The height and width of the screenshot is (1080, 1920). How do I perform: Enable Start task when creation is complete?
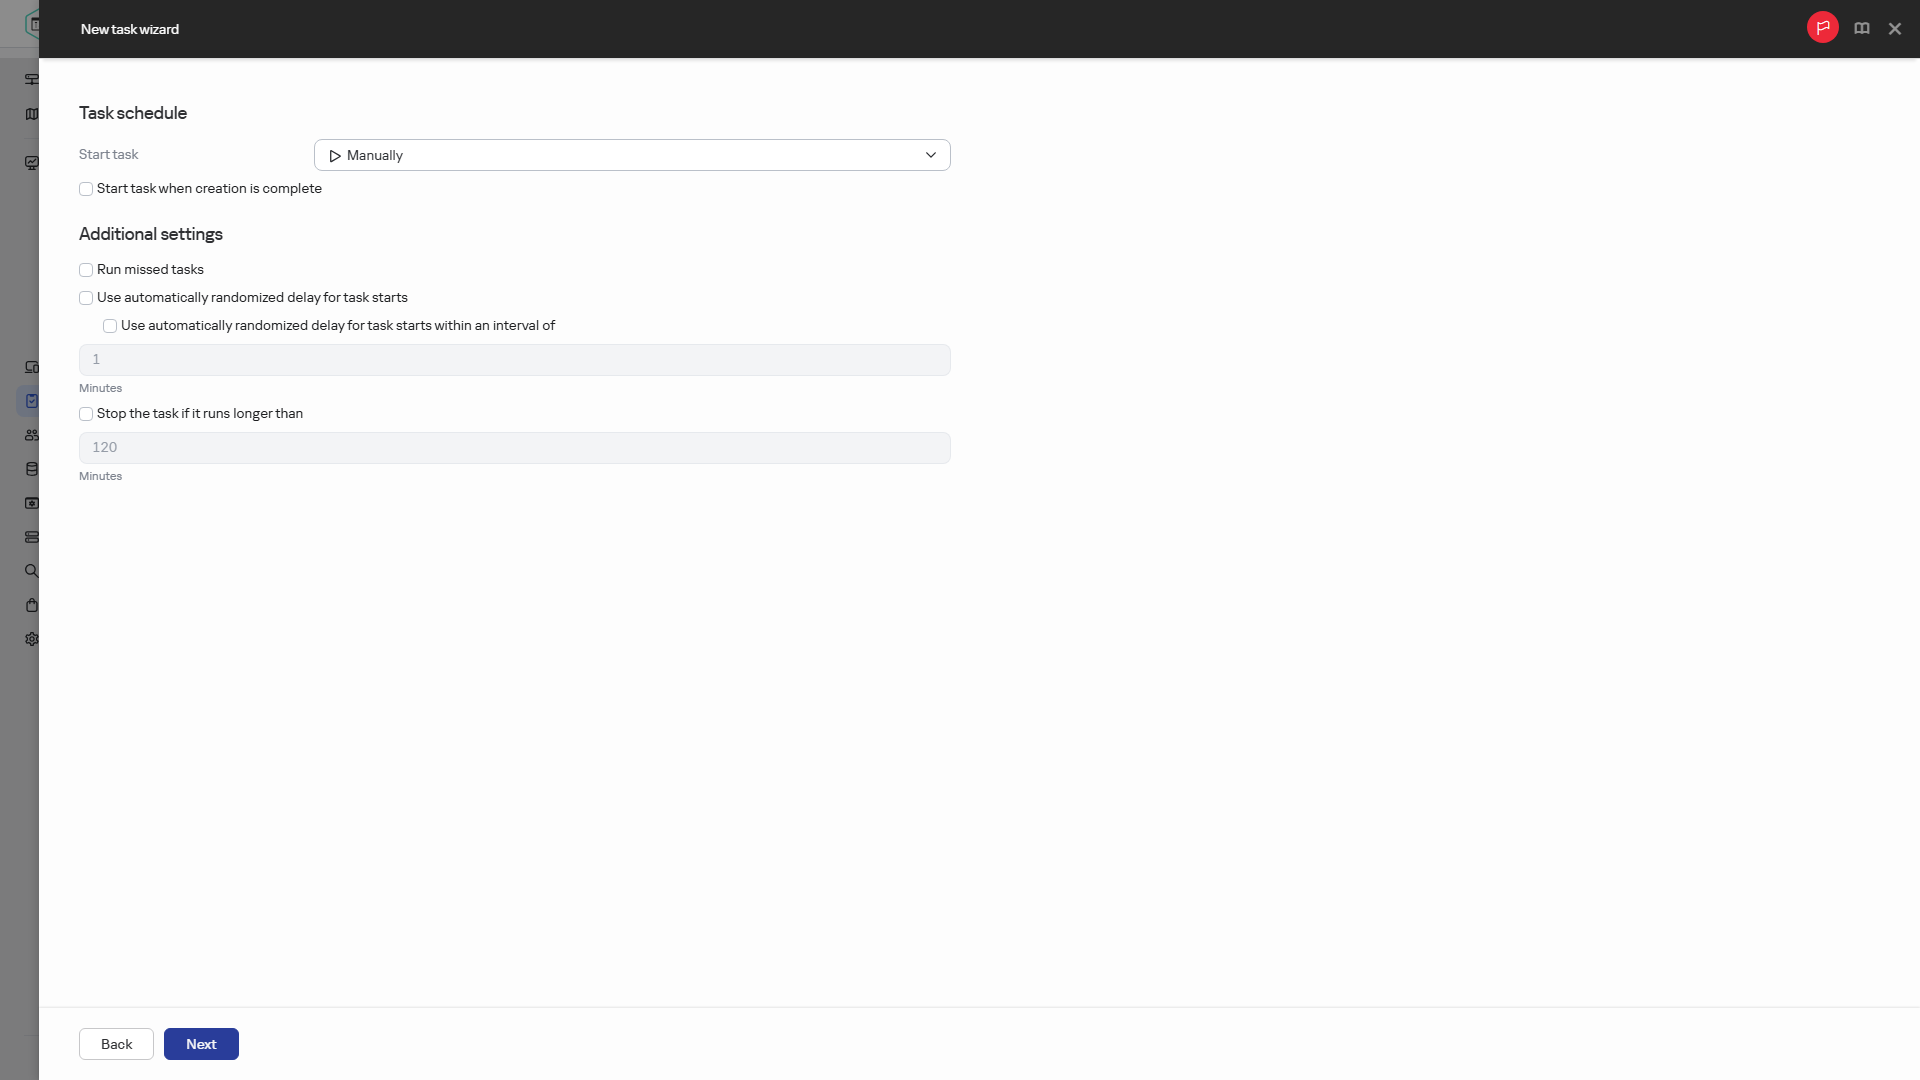click(86, 189)
